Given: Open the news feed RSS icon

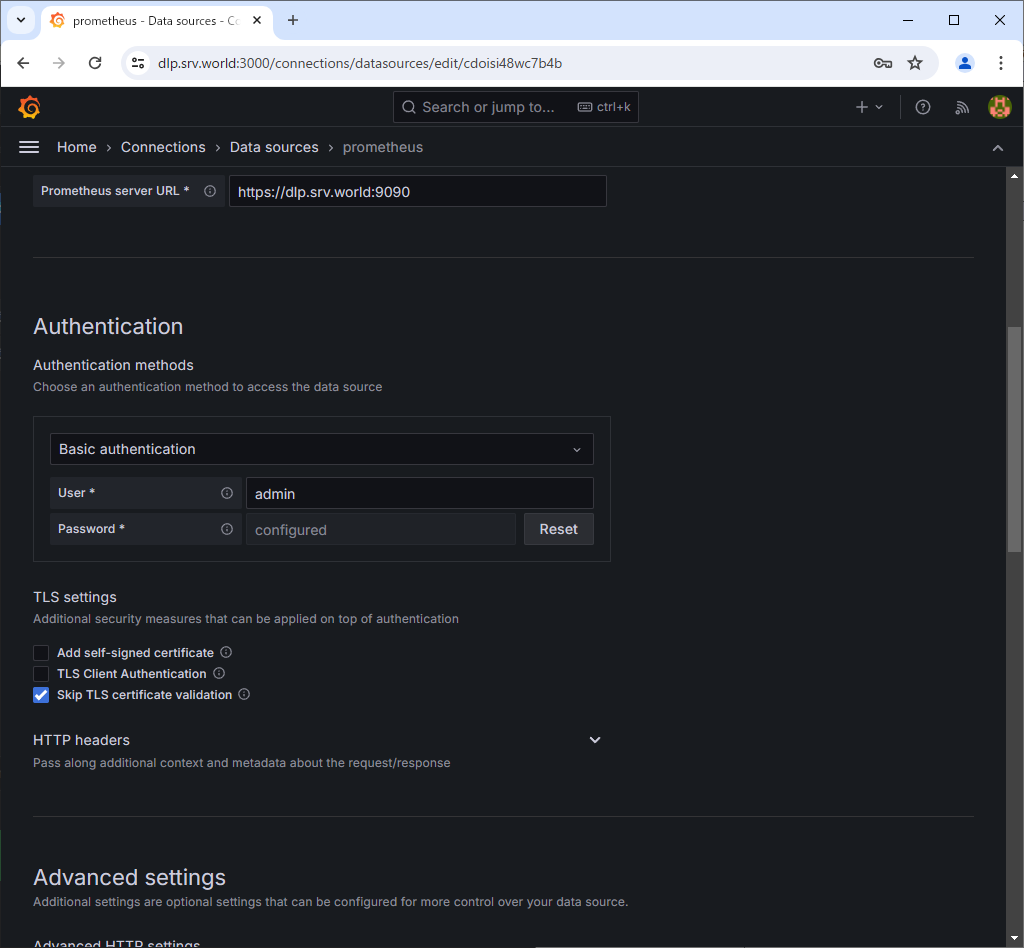Looking at the screenshot, I should pyautogui.click(x=962, y=107).
